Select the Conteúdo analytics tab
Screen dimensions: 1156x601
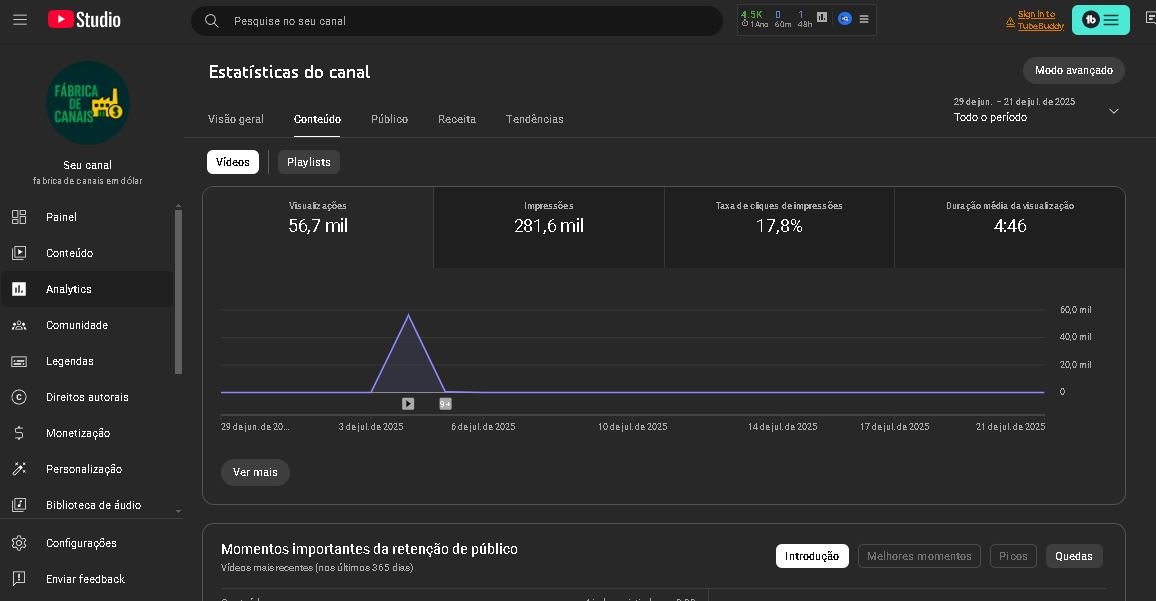click(x=317, y=119)
